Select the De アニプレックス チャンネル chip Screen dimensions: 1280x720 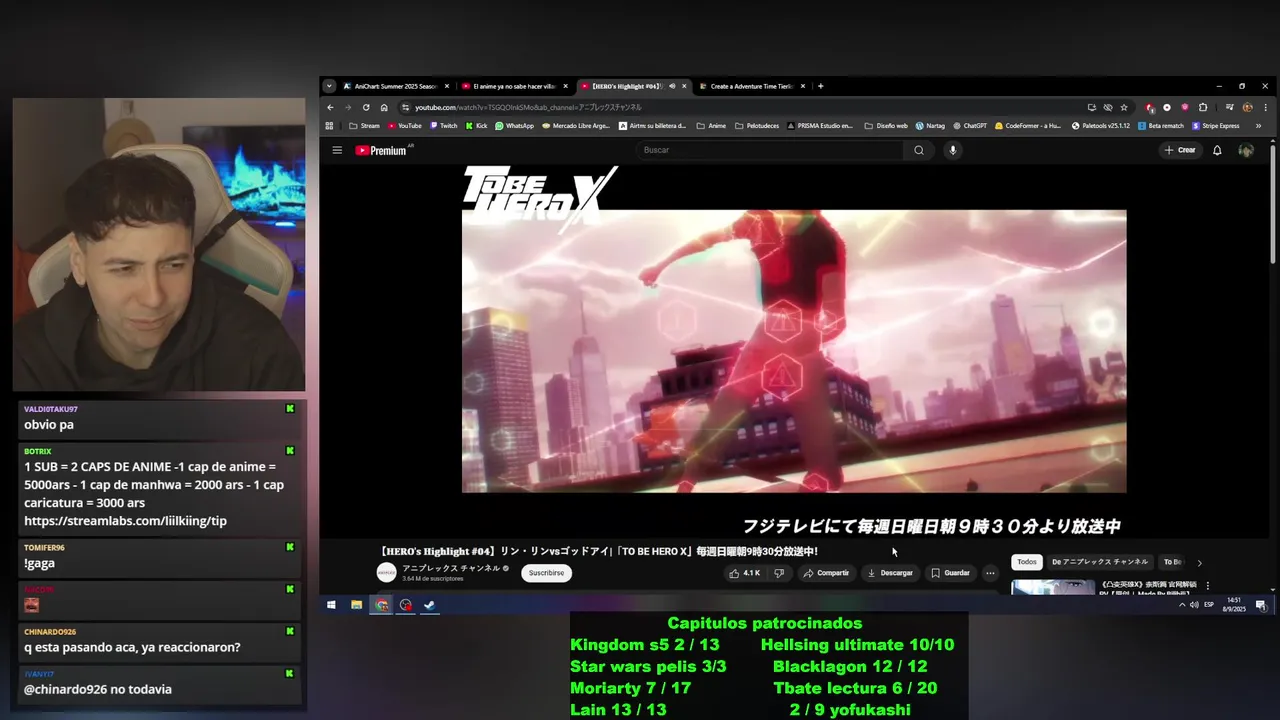pos(1100,562)
